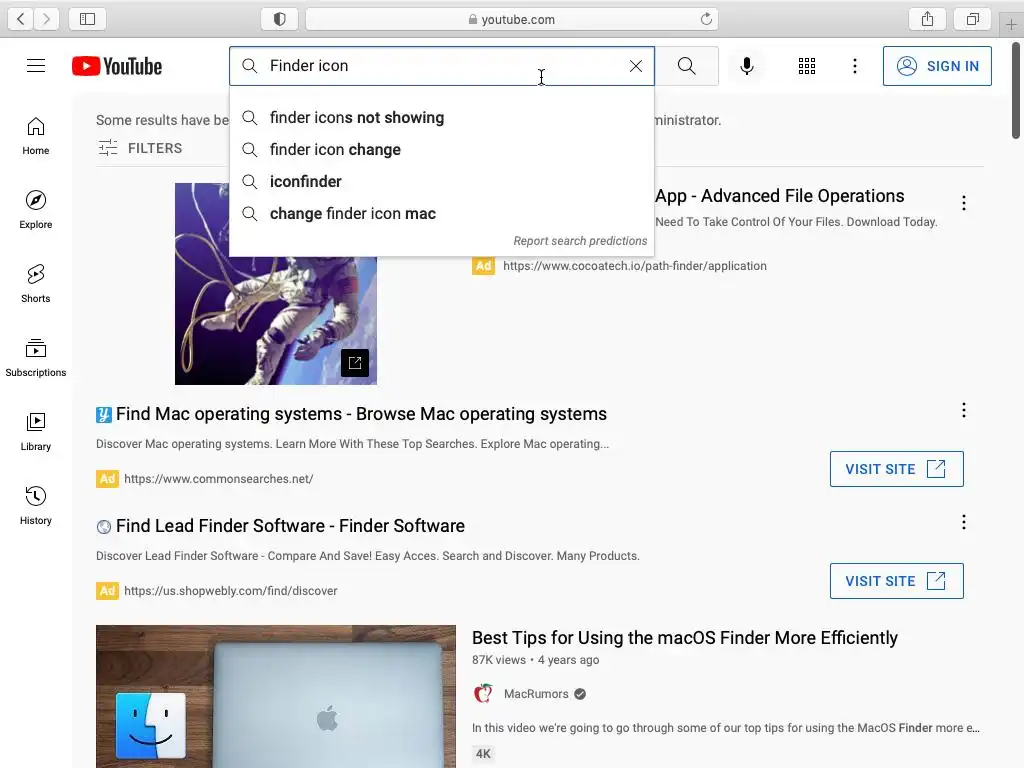Open Find Mac operating systems ad title
The height and width of the screenshot is (768, 1024).
[x=361, y=414]
